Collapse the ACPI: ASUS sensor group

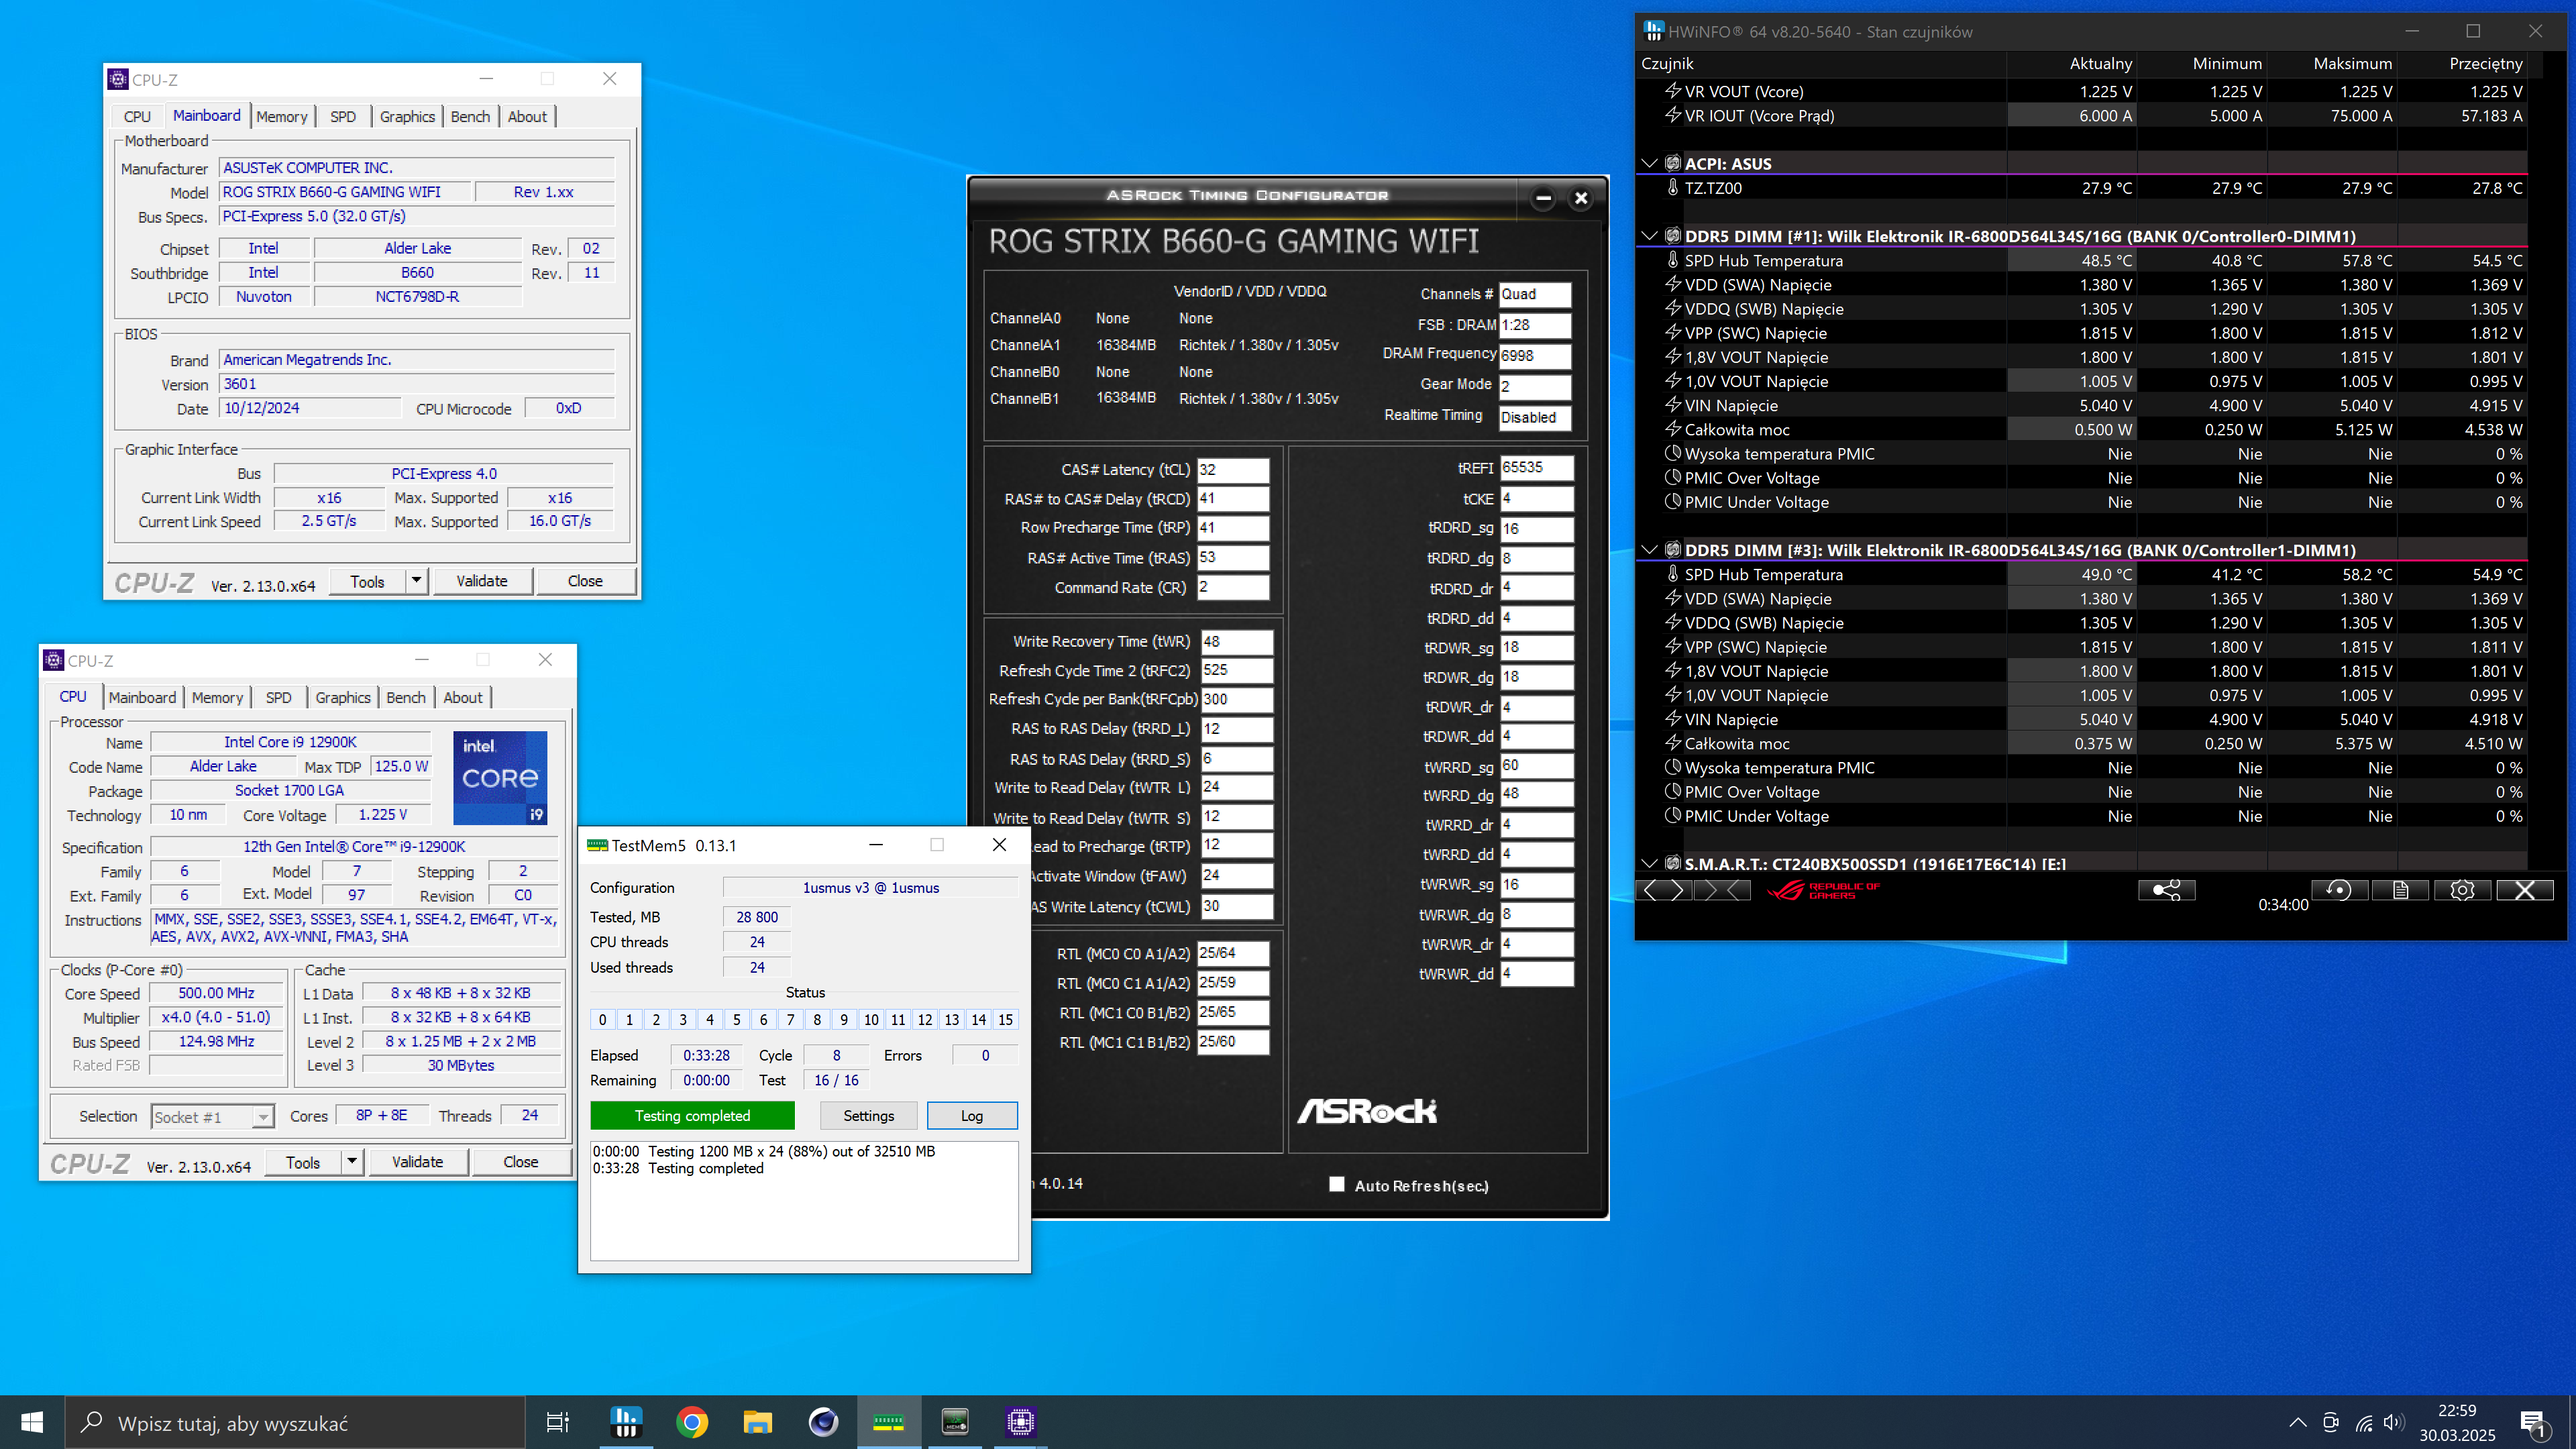tap(1649, 163)
